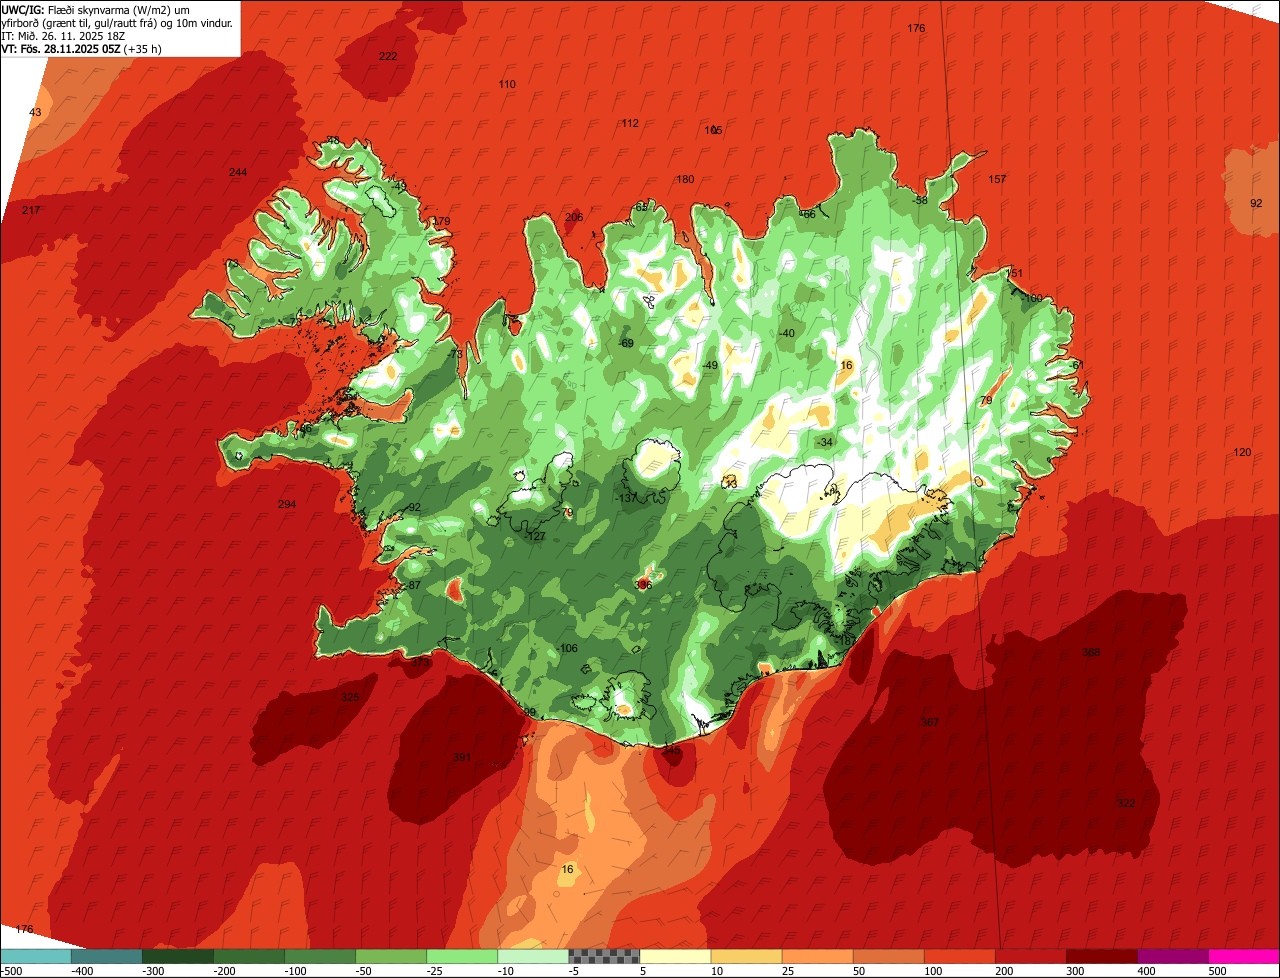1280x978 pixels.
Task: Click the land value "-127" in the southwest highlands
Action: pyautogui.click(x=535, y=536)
